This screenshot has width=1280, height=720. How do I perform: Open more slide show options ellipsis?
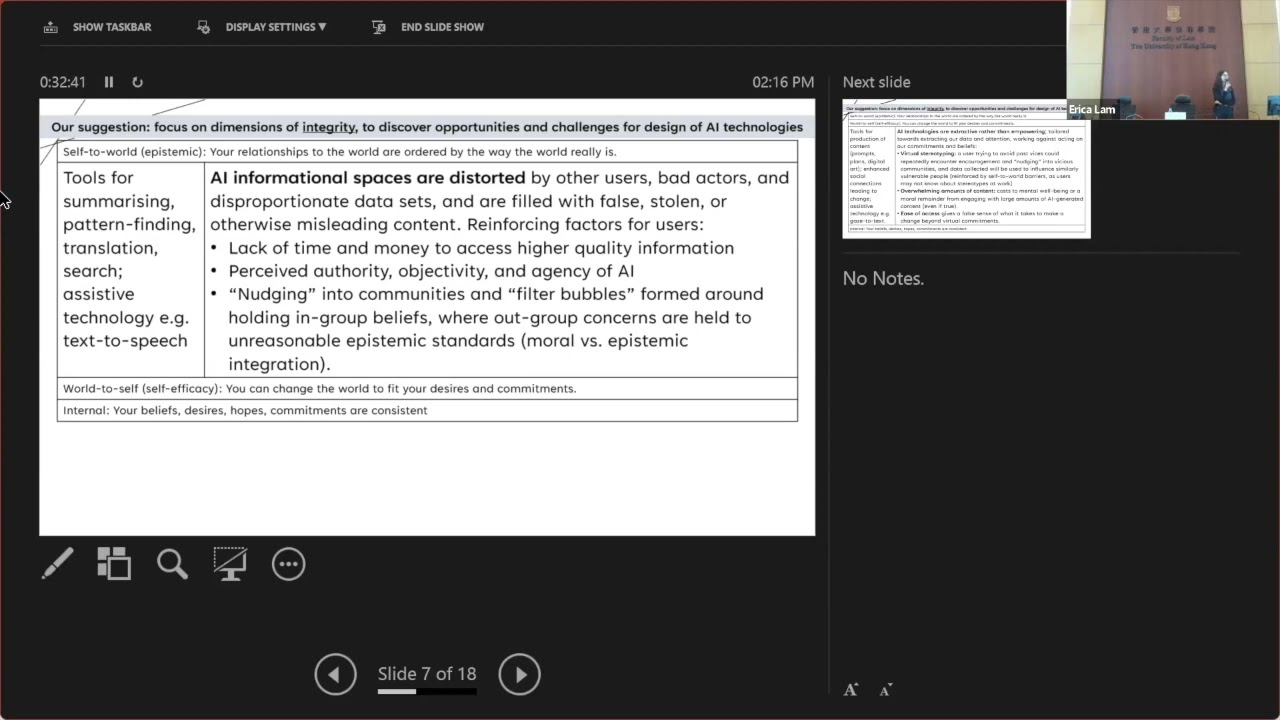point(288,564)
